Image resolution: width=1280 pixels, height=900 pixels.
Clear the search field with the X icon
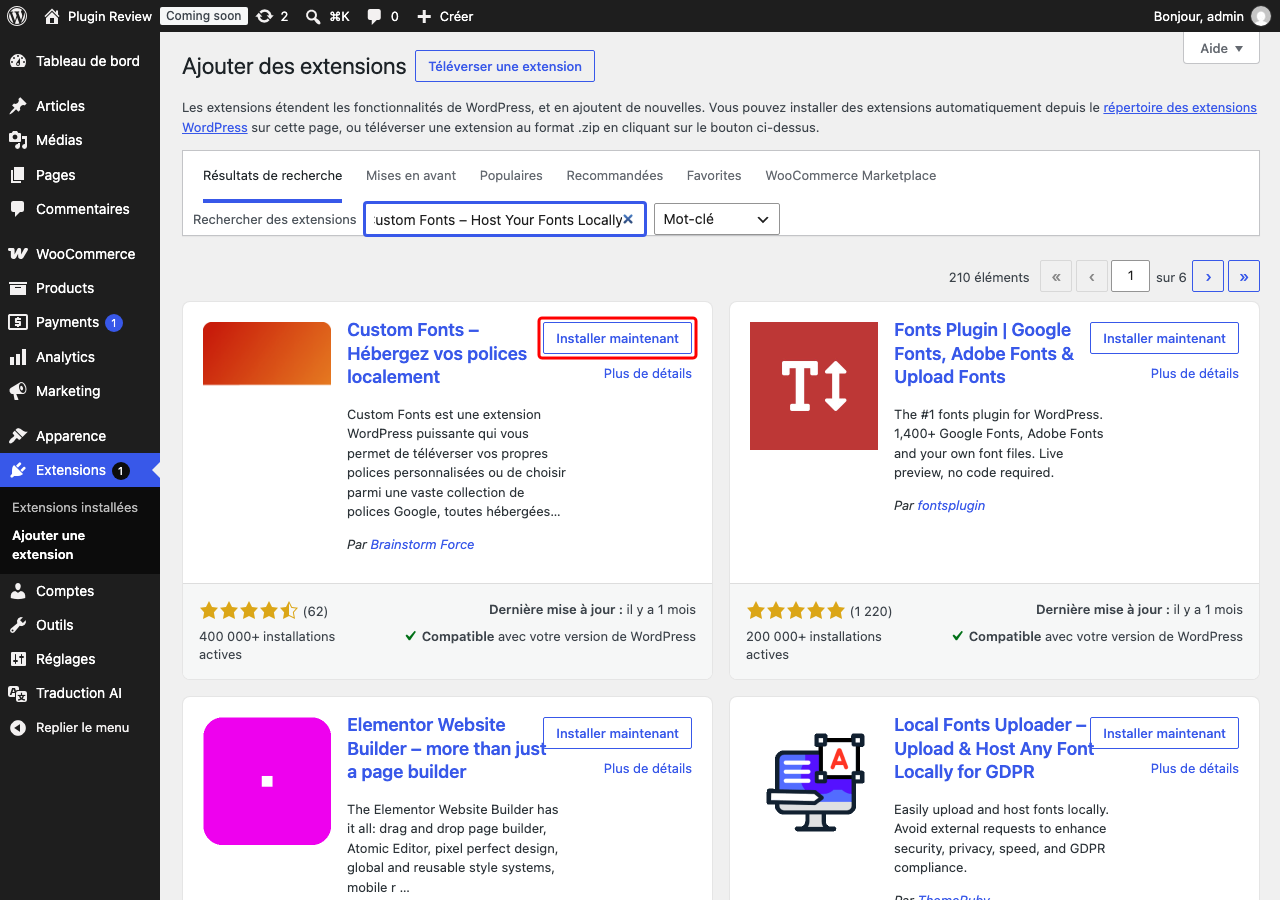coord(628,219)
